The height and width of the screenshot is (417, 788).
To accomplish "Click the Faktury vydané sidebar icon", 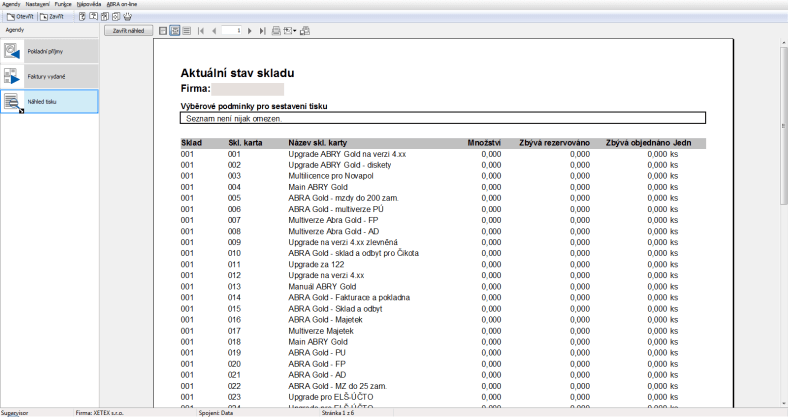I will (12, 76).
